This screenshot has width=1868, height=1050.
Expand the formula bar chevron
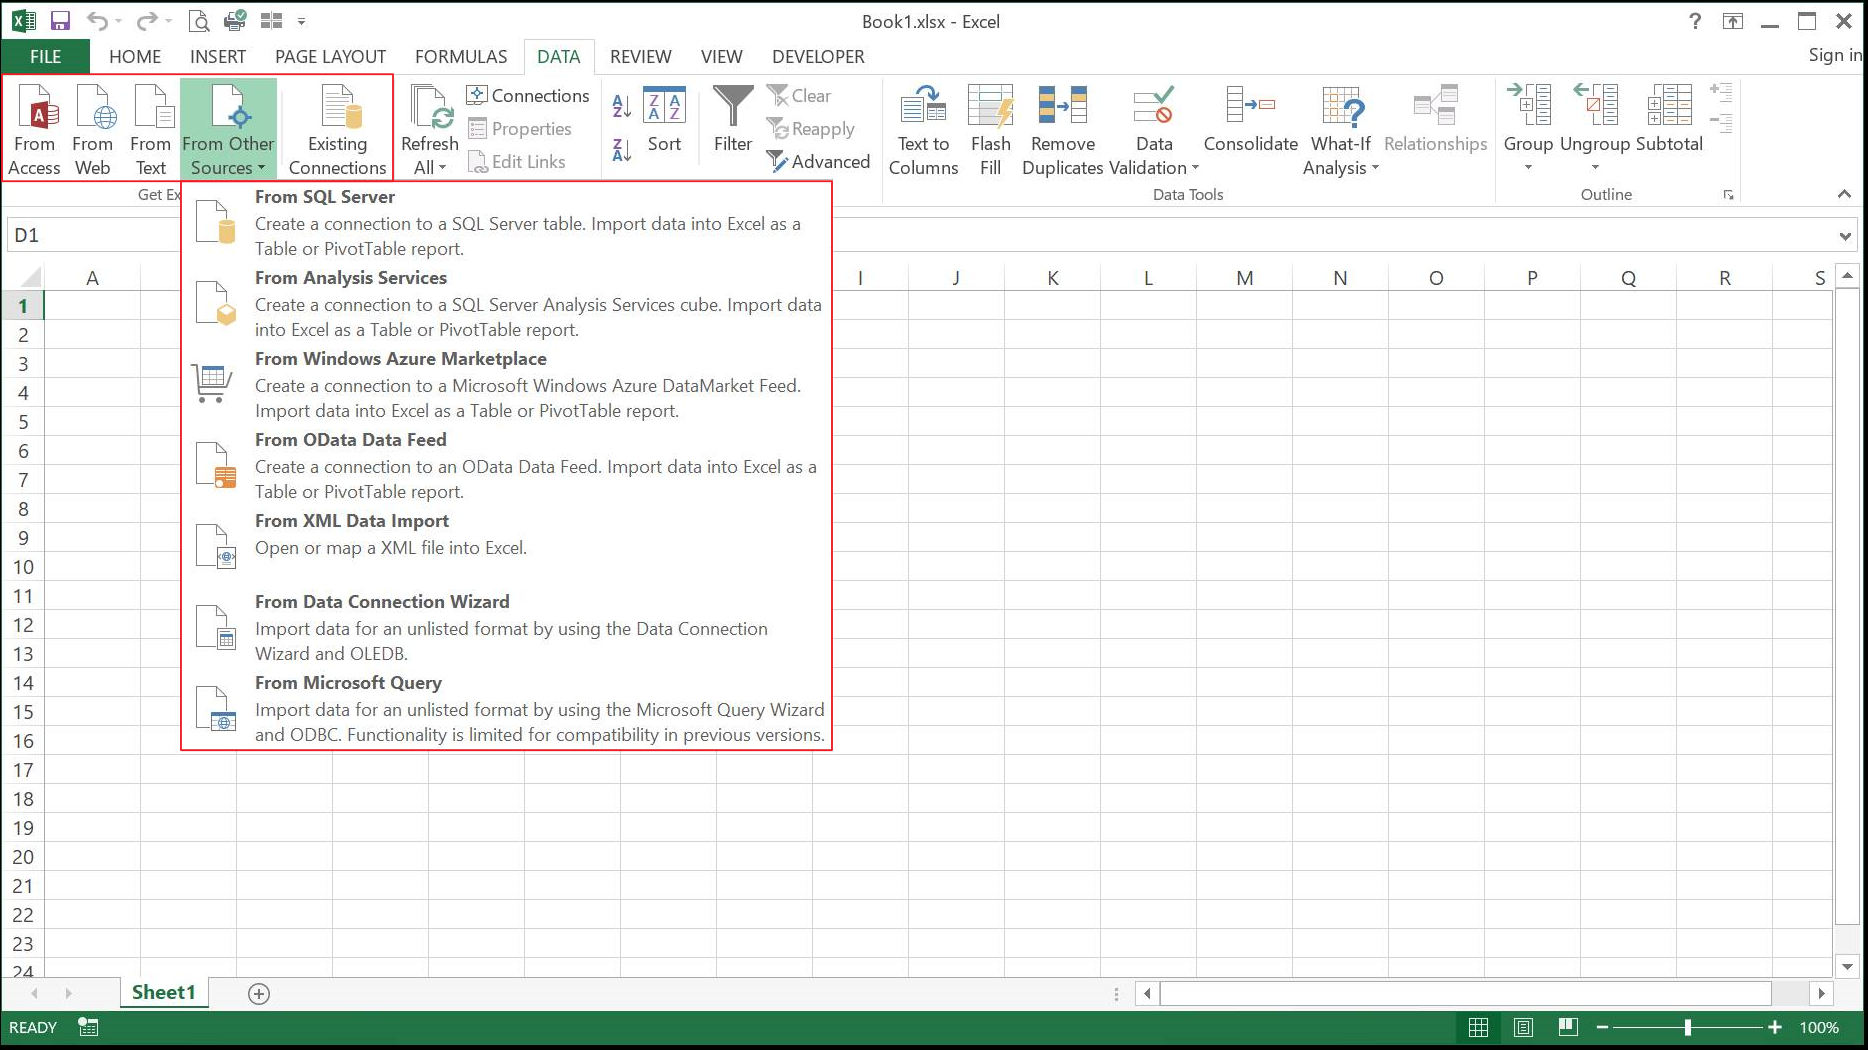pos(1845,236)
